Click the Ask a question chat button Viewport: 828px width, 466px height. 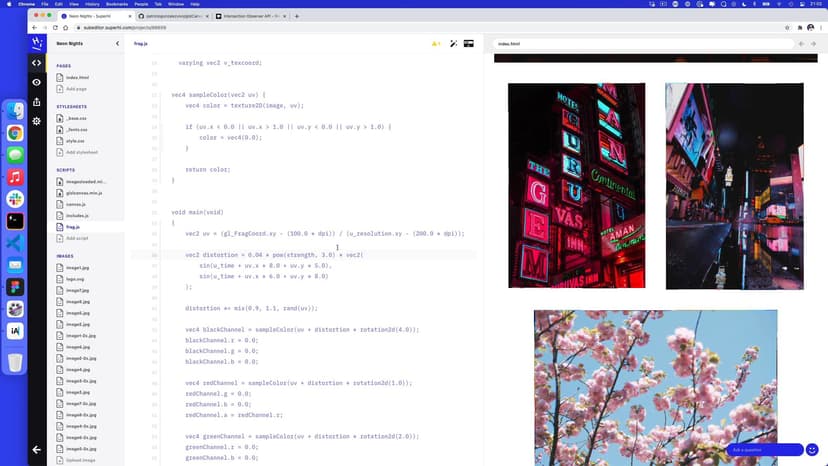(764, 450)
